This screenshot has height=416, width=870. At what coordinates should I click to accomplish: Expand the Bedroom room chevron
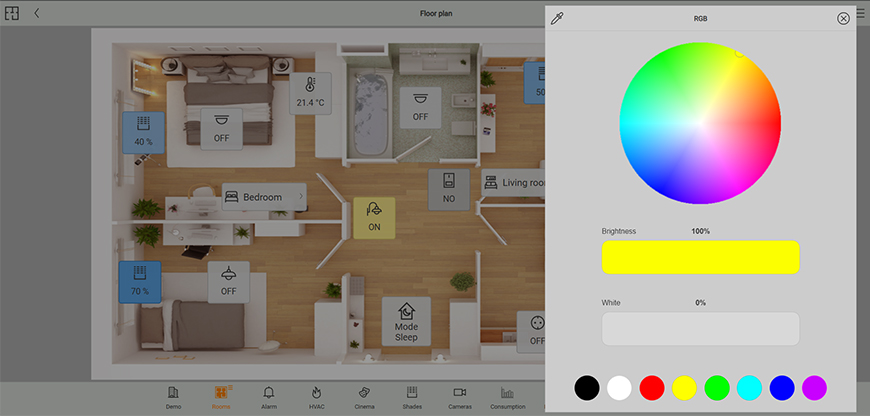tap(301, 197)
